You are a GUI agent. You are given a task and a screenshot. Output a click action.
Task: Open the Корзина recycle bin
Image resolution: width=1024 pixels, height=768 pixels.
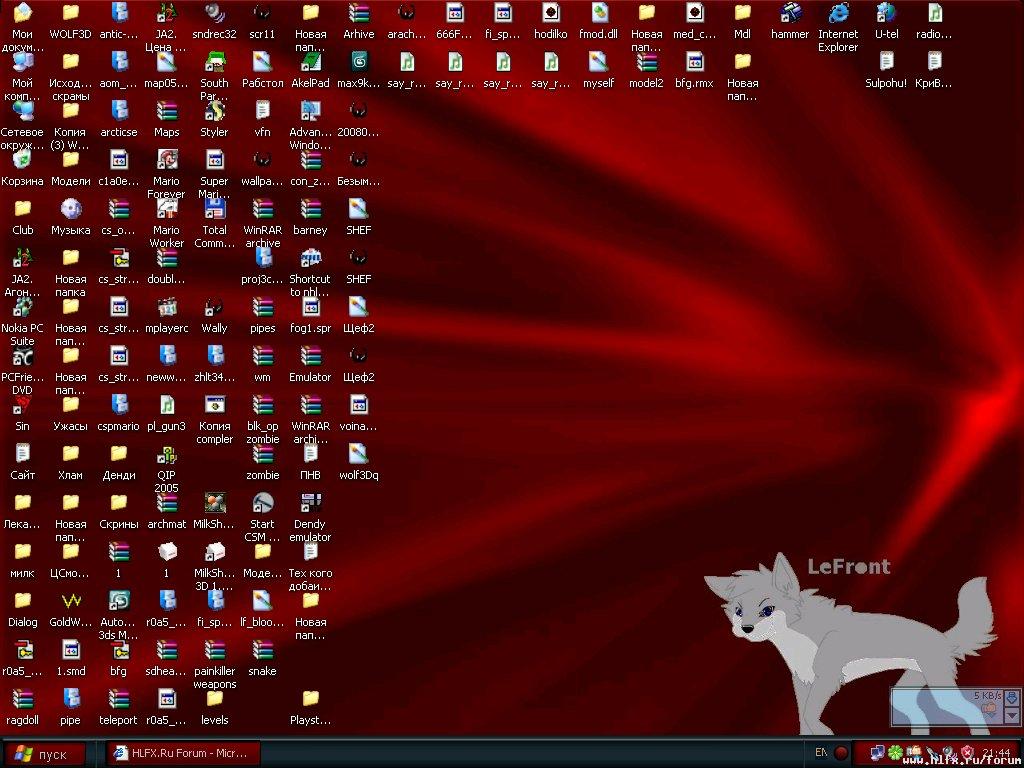pyautogui.click(x=22, y=160)
